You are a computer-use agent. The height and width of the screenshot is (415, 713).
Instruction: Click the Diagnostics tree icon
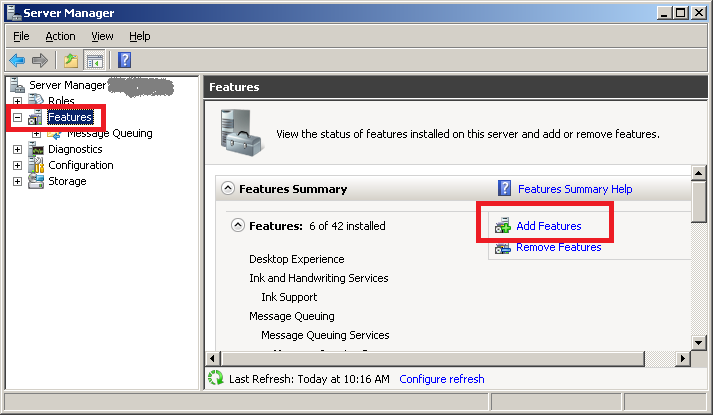click(x=36, y=149)
